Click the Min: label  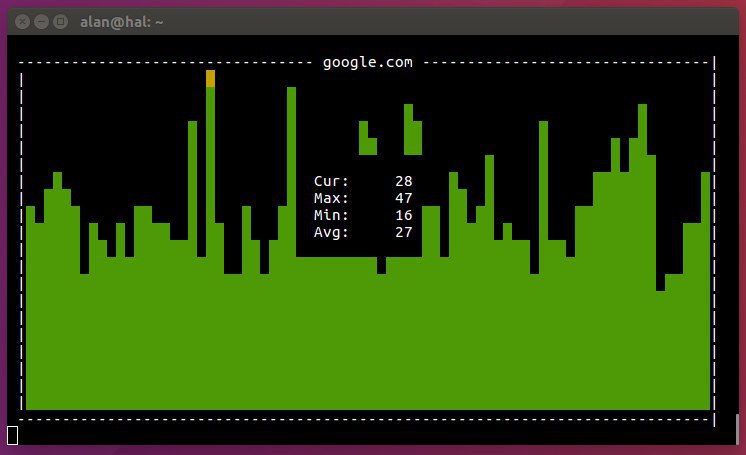click(331, 215)
